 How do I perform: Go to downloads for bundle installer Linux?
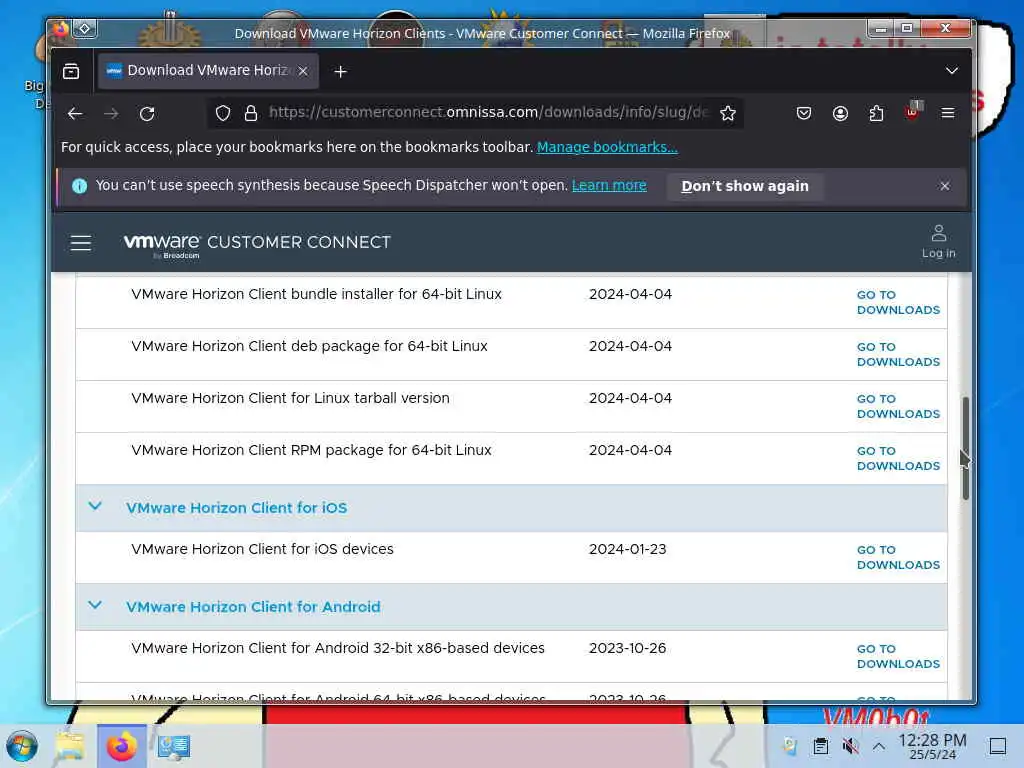coord(898,302)
